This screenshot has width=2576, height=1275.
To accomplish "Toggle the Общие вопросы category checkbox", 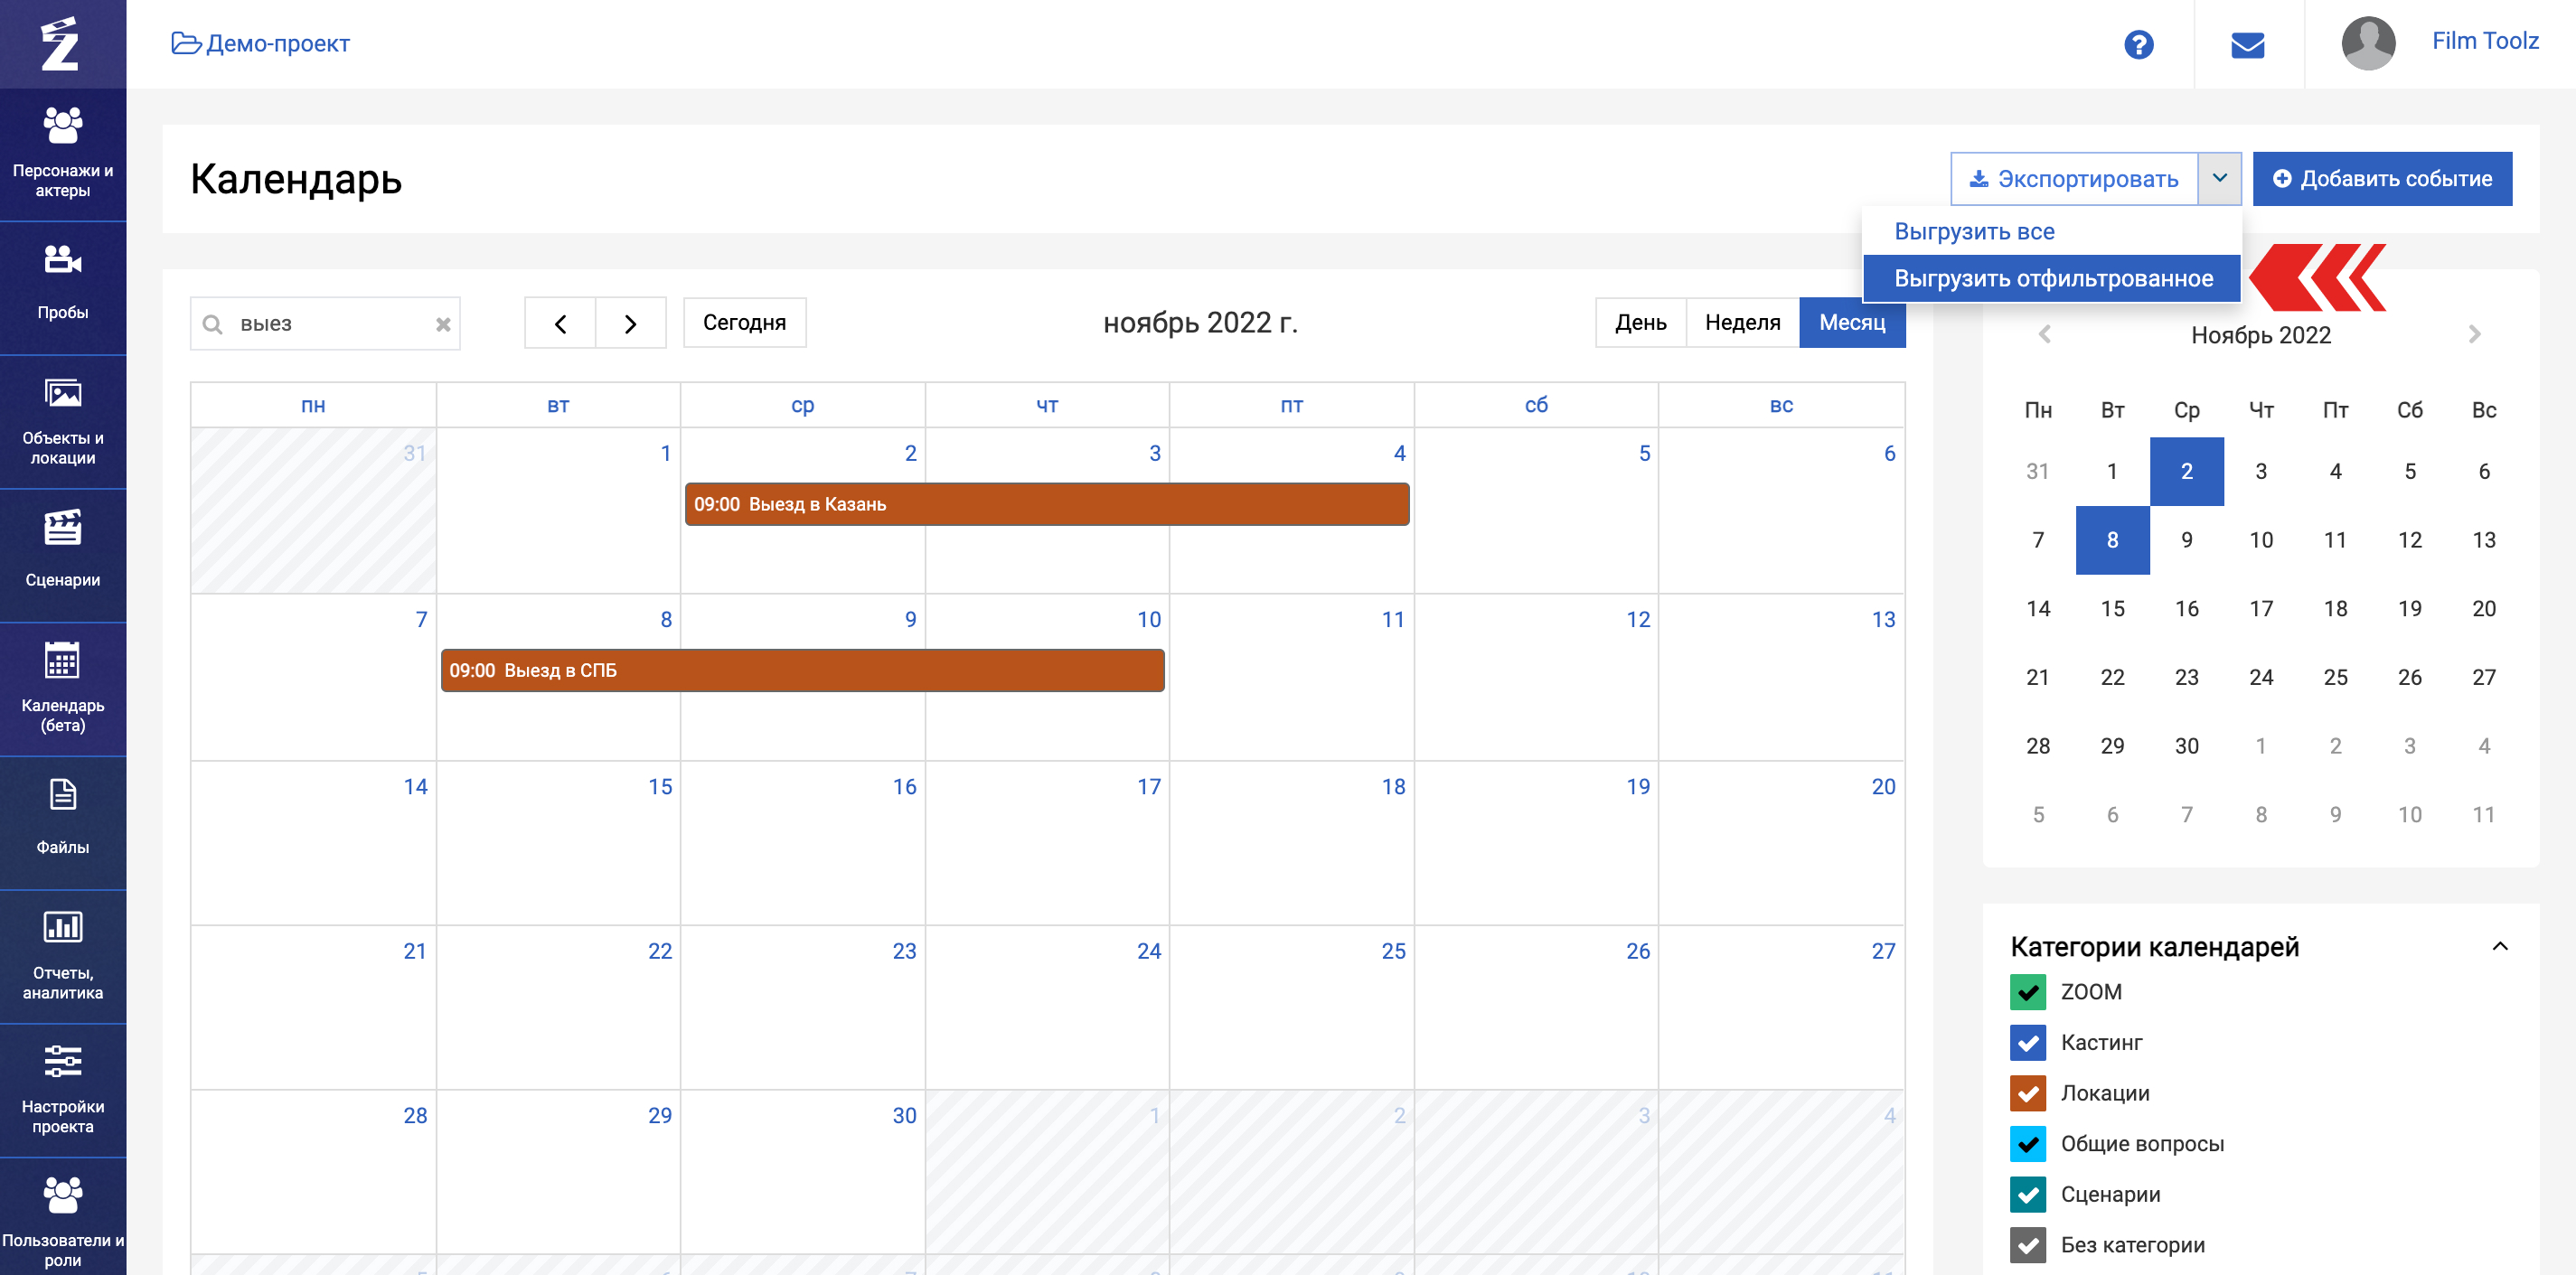I will pyautogui.click(x=2027, y=1144).
